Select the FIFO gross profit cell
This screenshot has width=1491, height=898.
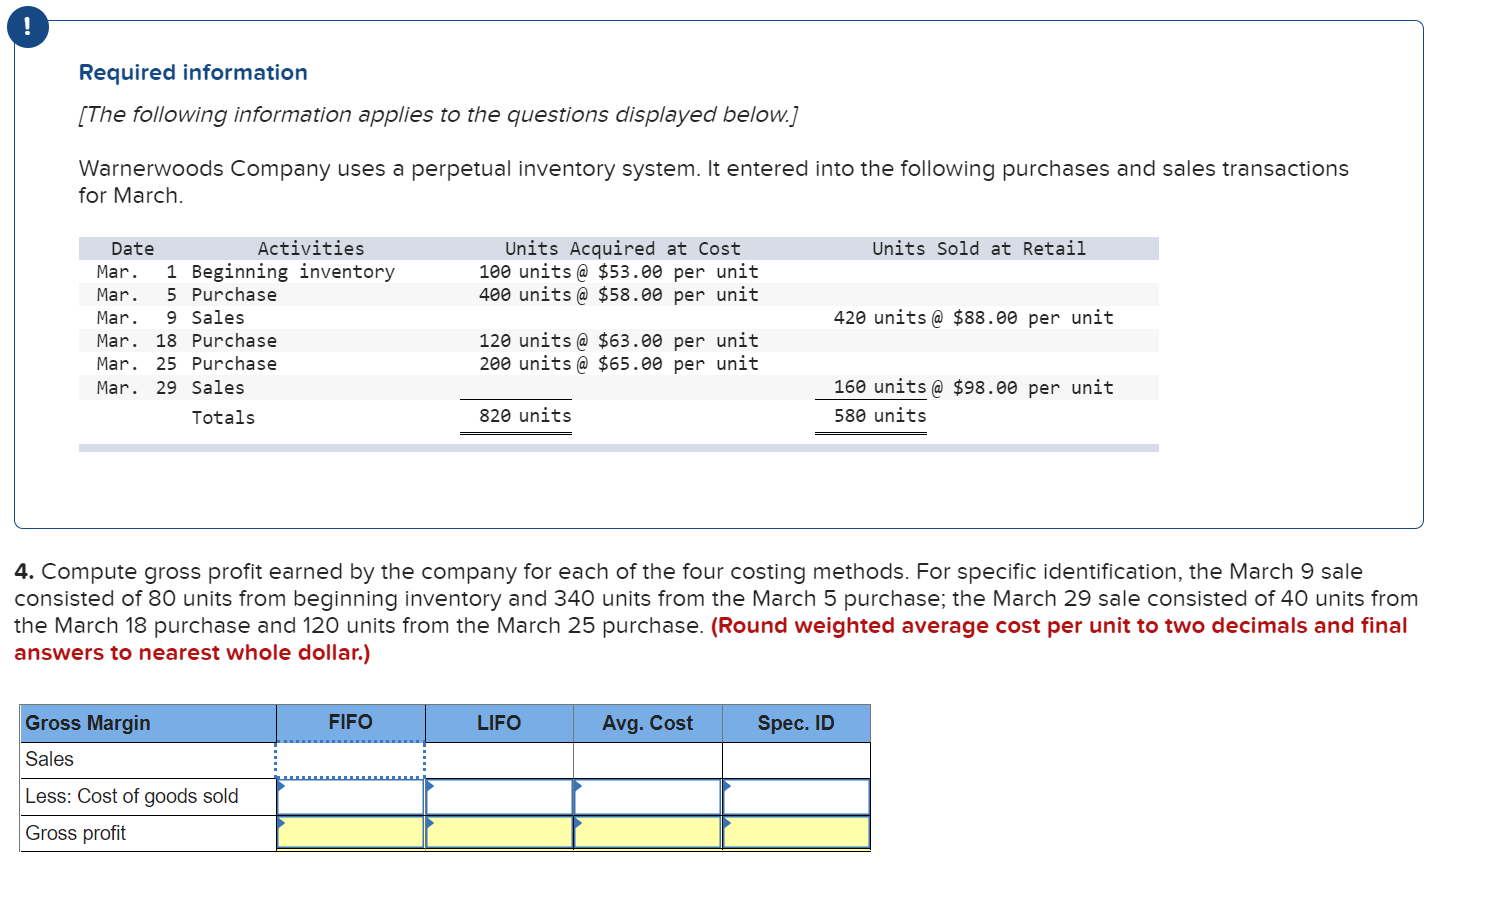coord(350,833)
